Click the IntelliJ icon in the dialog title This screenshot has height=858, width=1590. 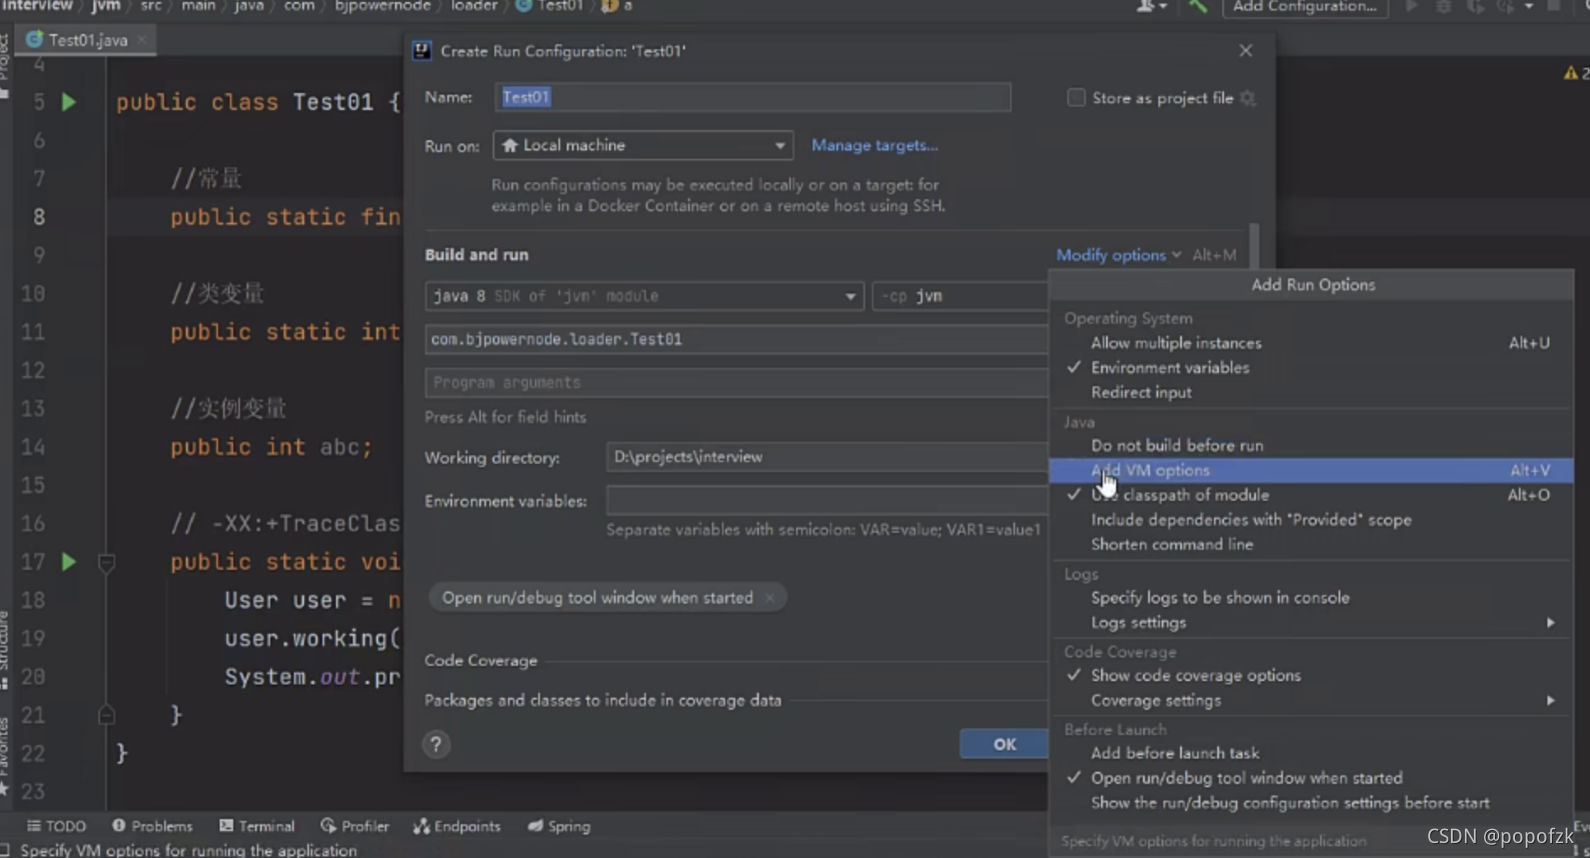[x=422, y=51]
